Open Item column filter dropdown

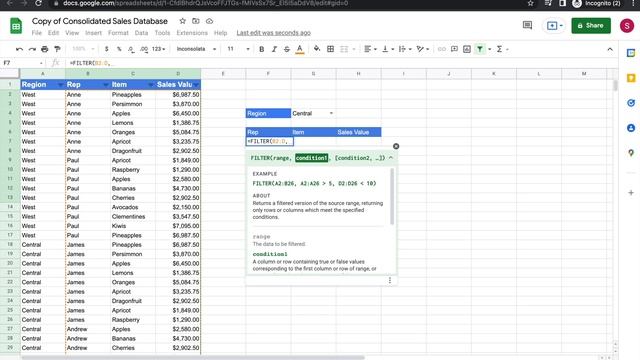click(x=151, y=84)
